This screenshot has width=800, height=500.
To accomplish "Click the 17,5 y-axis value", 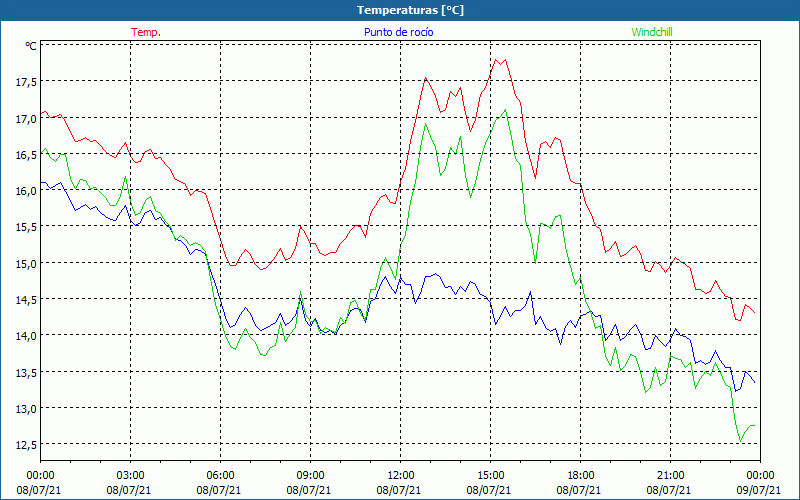I will tap(26, 83).
